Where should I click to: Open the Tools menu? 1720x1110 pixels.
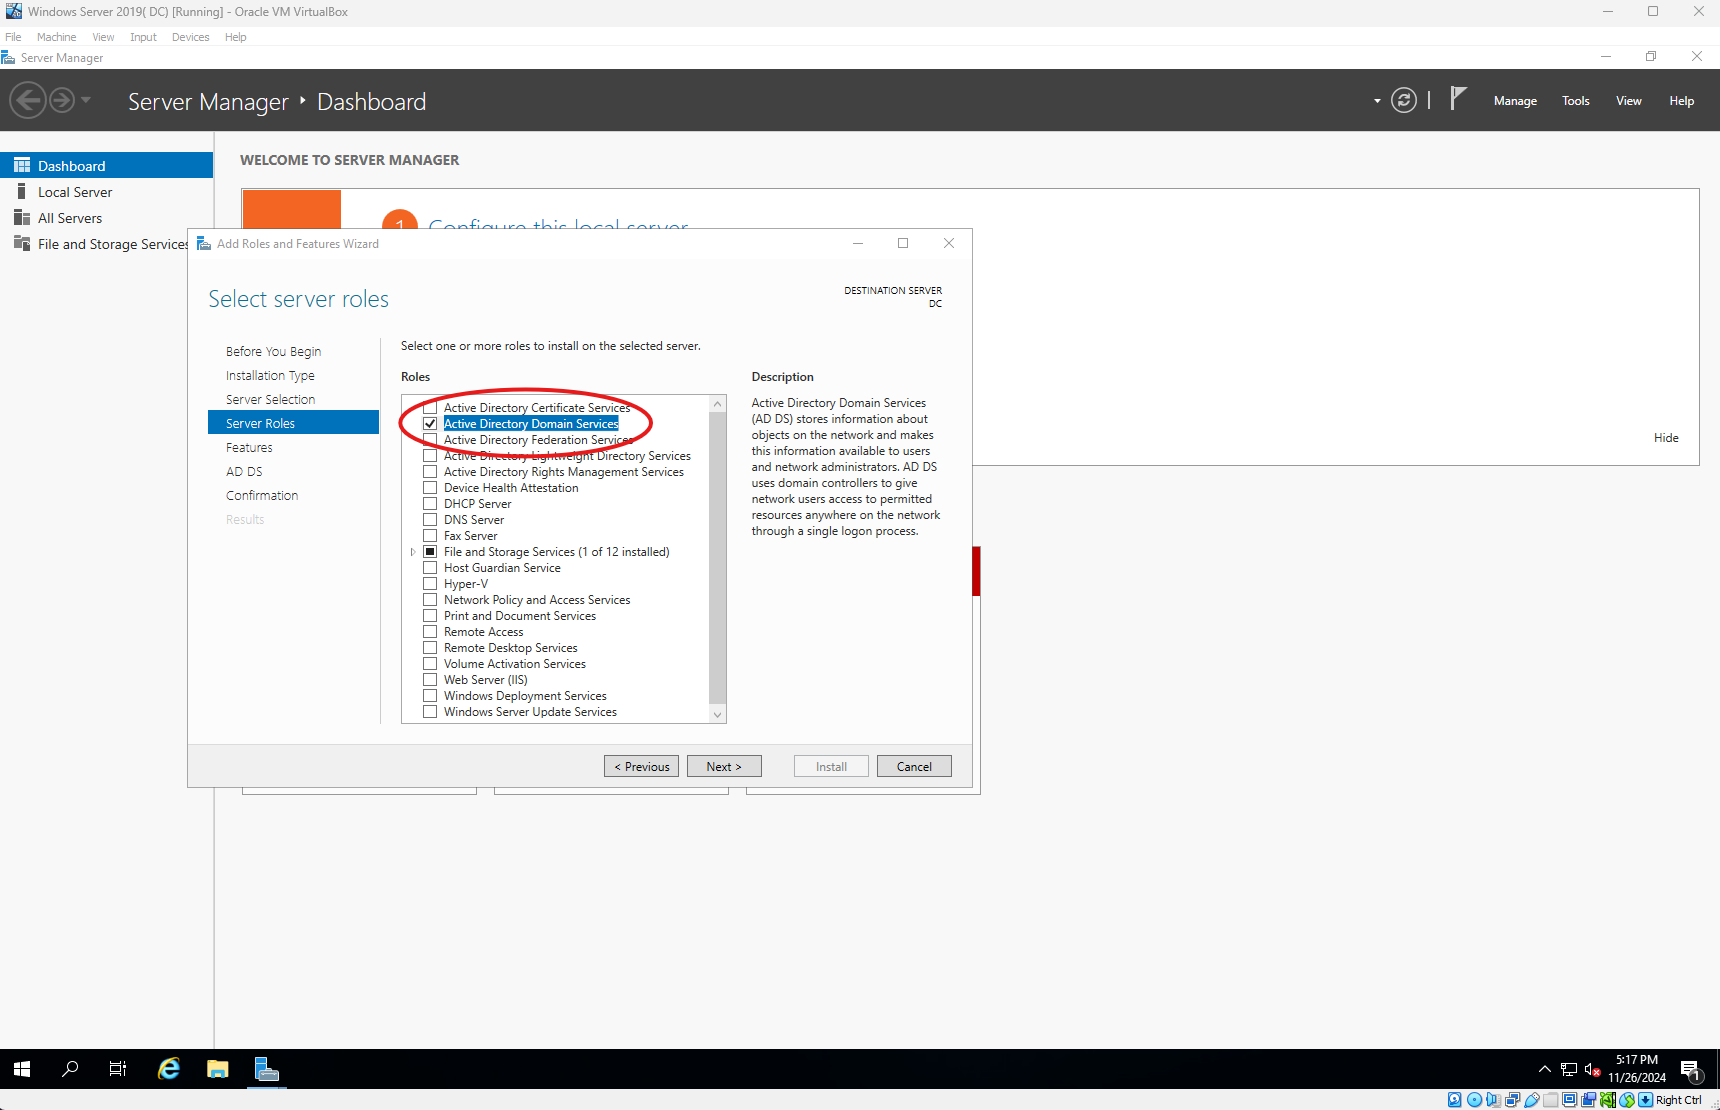pos(1576,101)
